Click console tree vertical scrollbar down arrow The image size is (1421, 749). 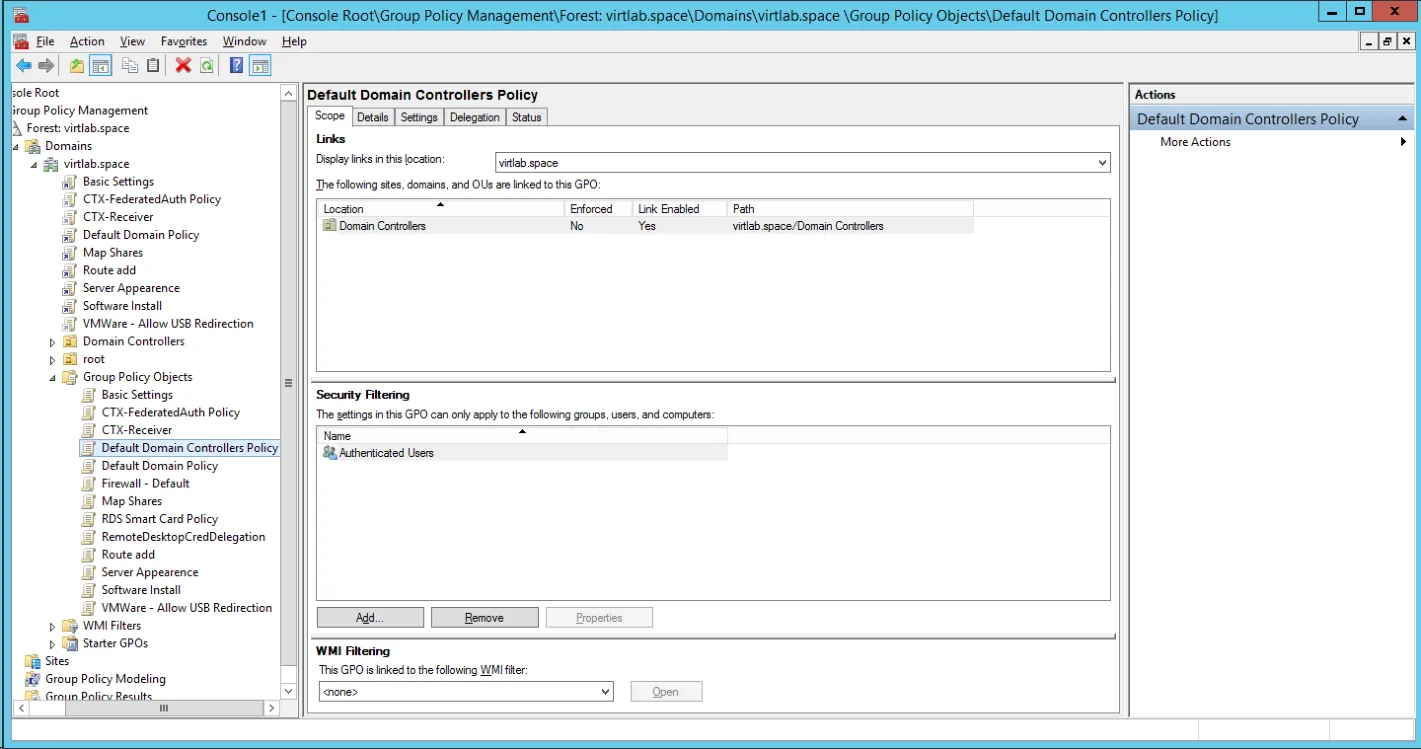click(x=289, y=691)
